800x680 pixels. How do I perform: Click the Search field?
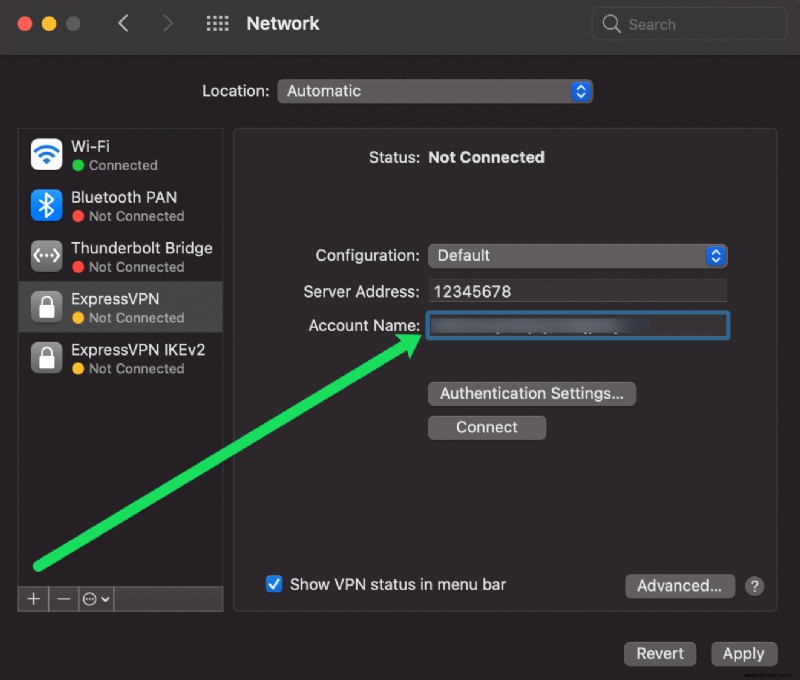(x=689, y=23)
